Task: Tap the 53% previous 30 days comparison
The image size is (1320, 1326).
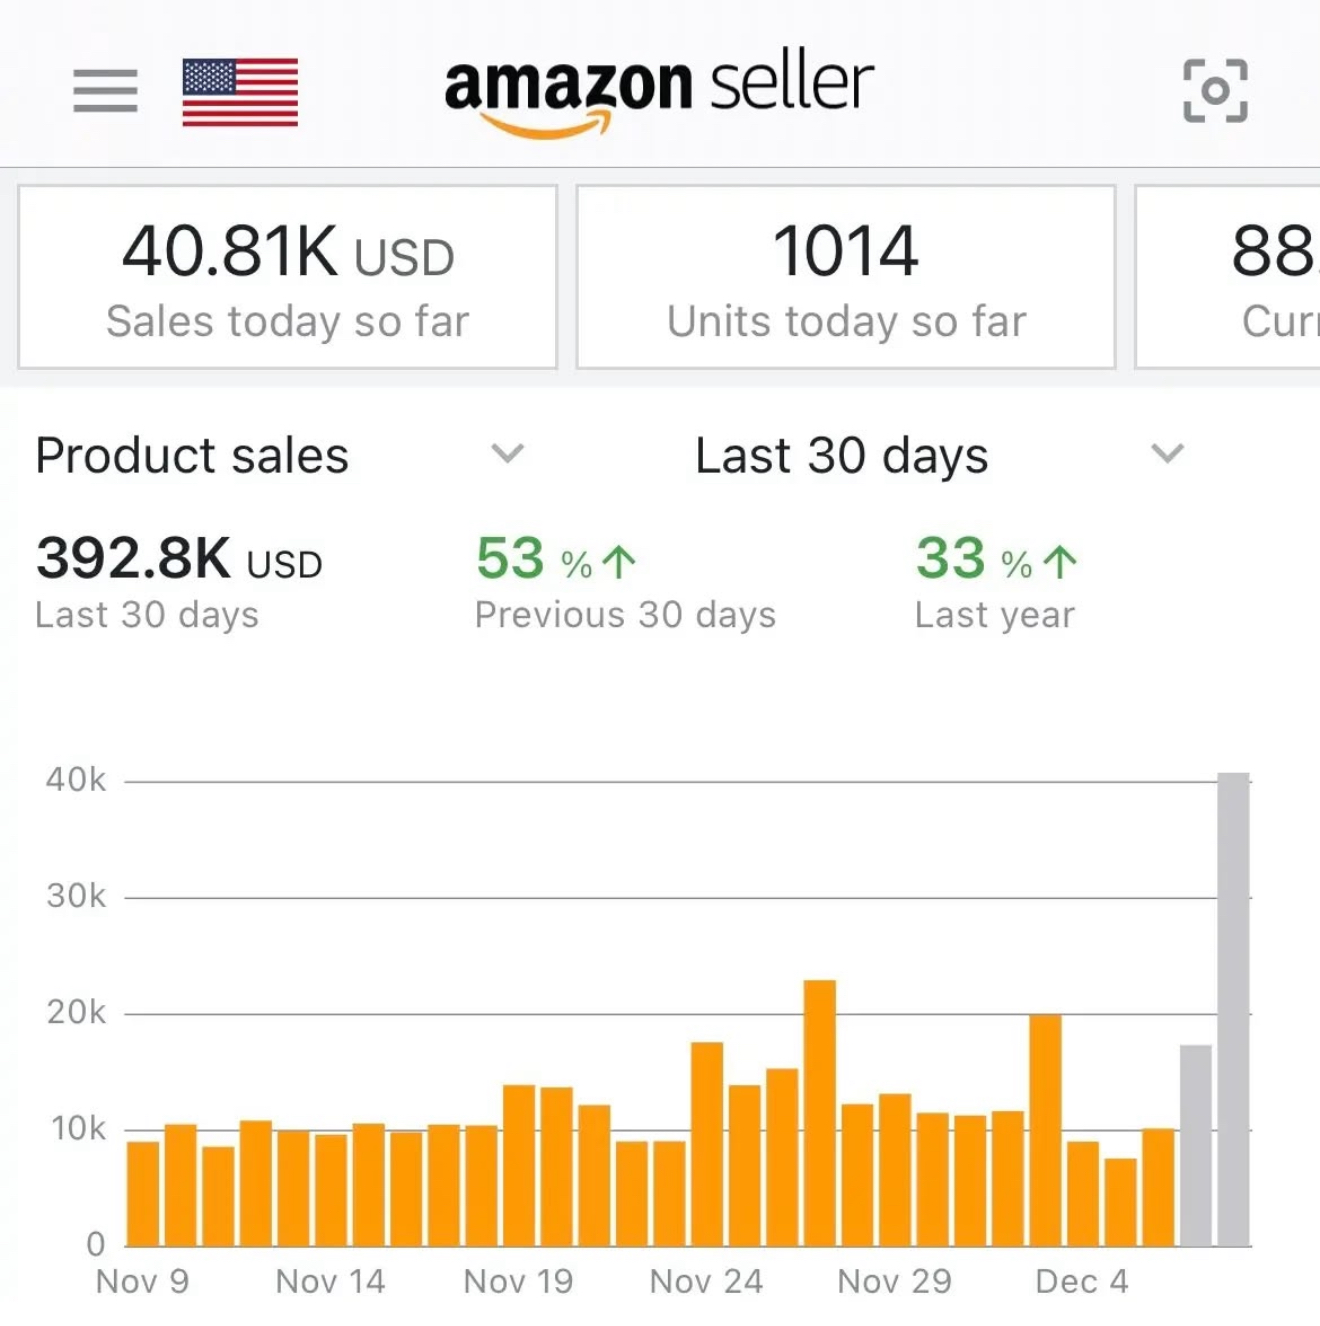Action: coord(625,583)
